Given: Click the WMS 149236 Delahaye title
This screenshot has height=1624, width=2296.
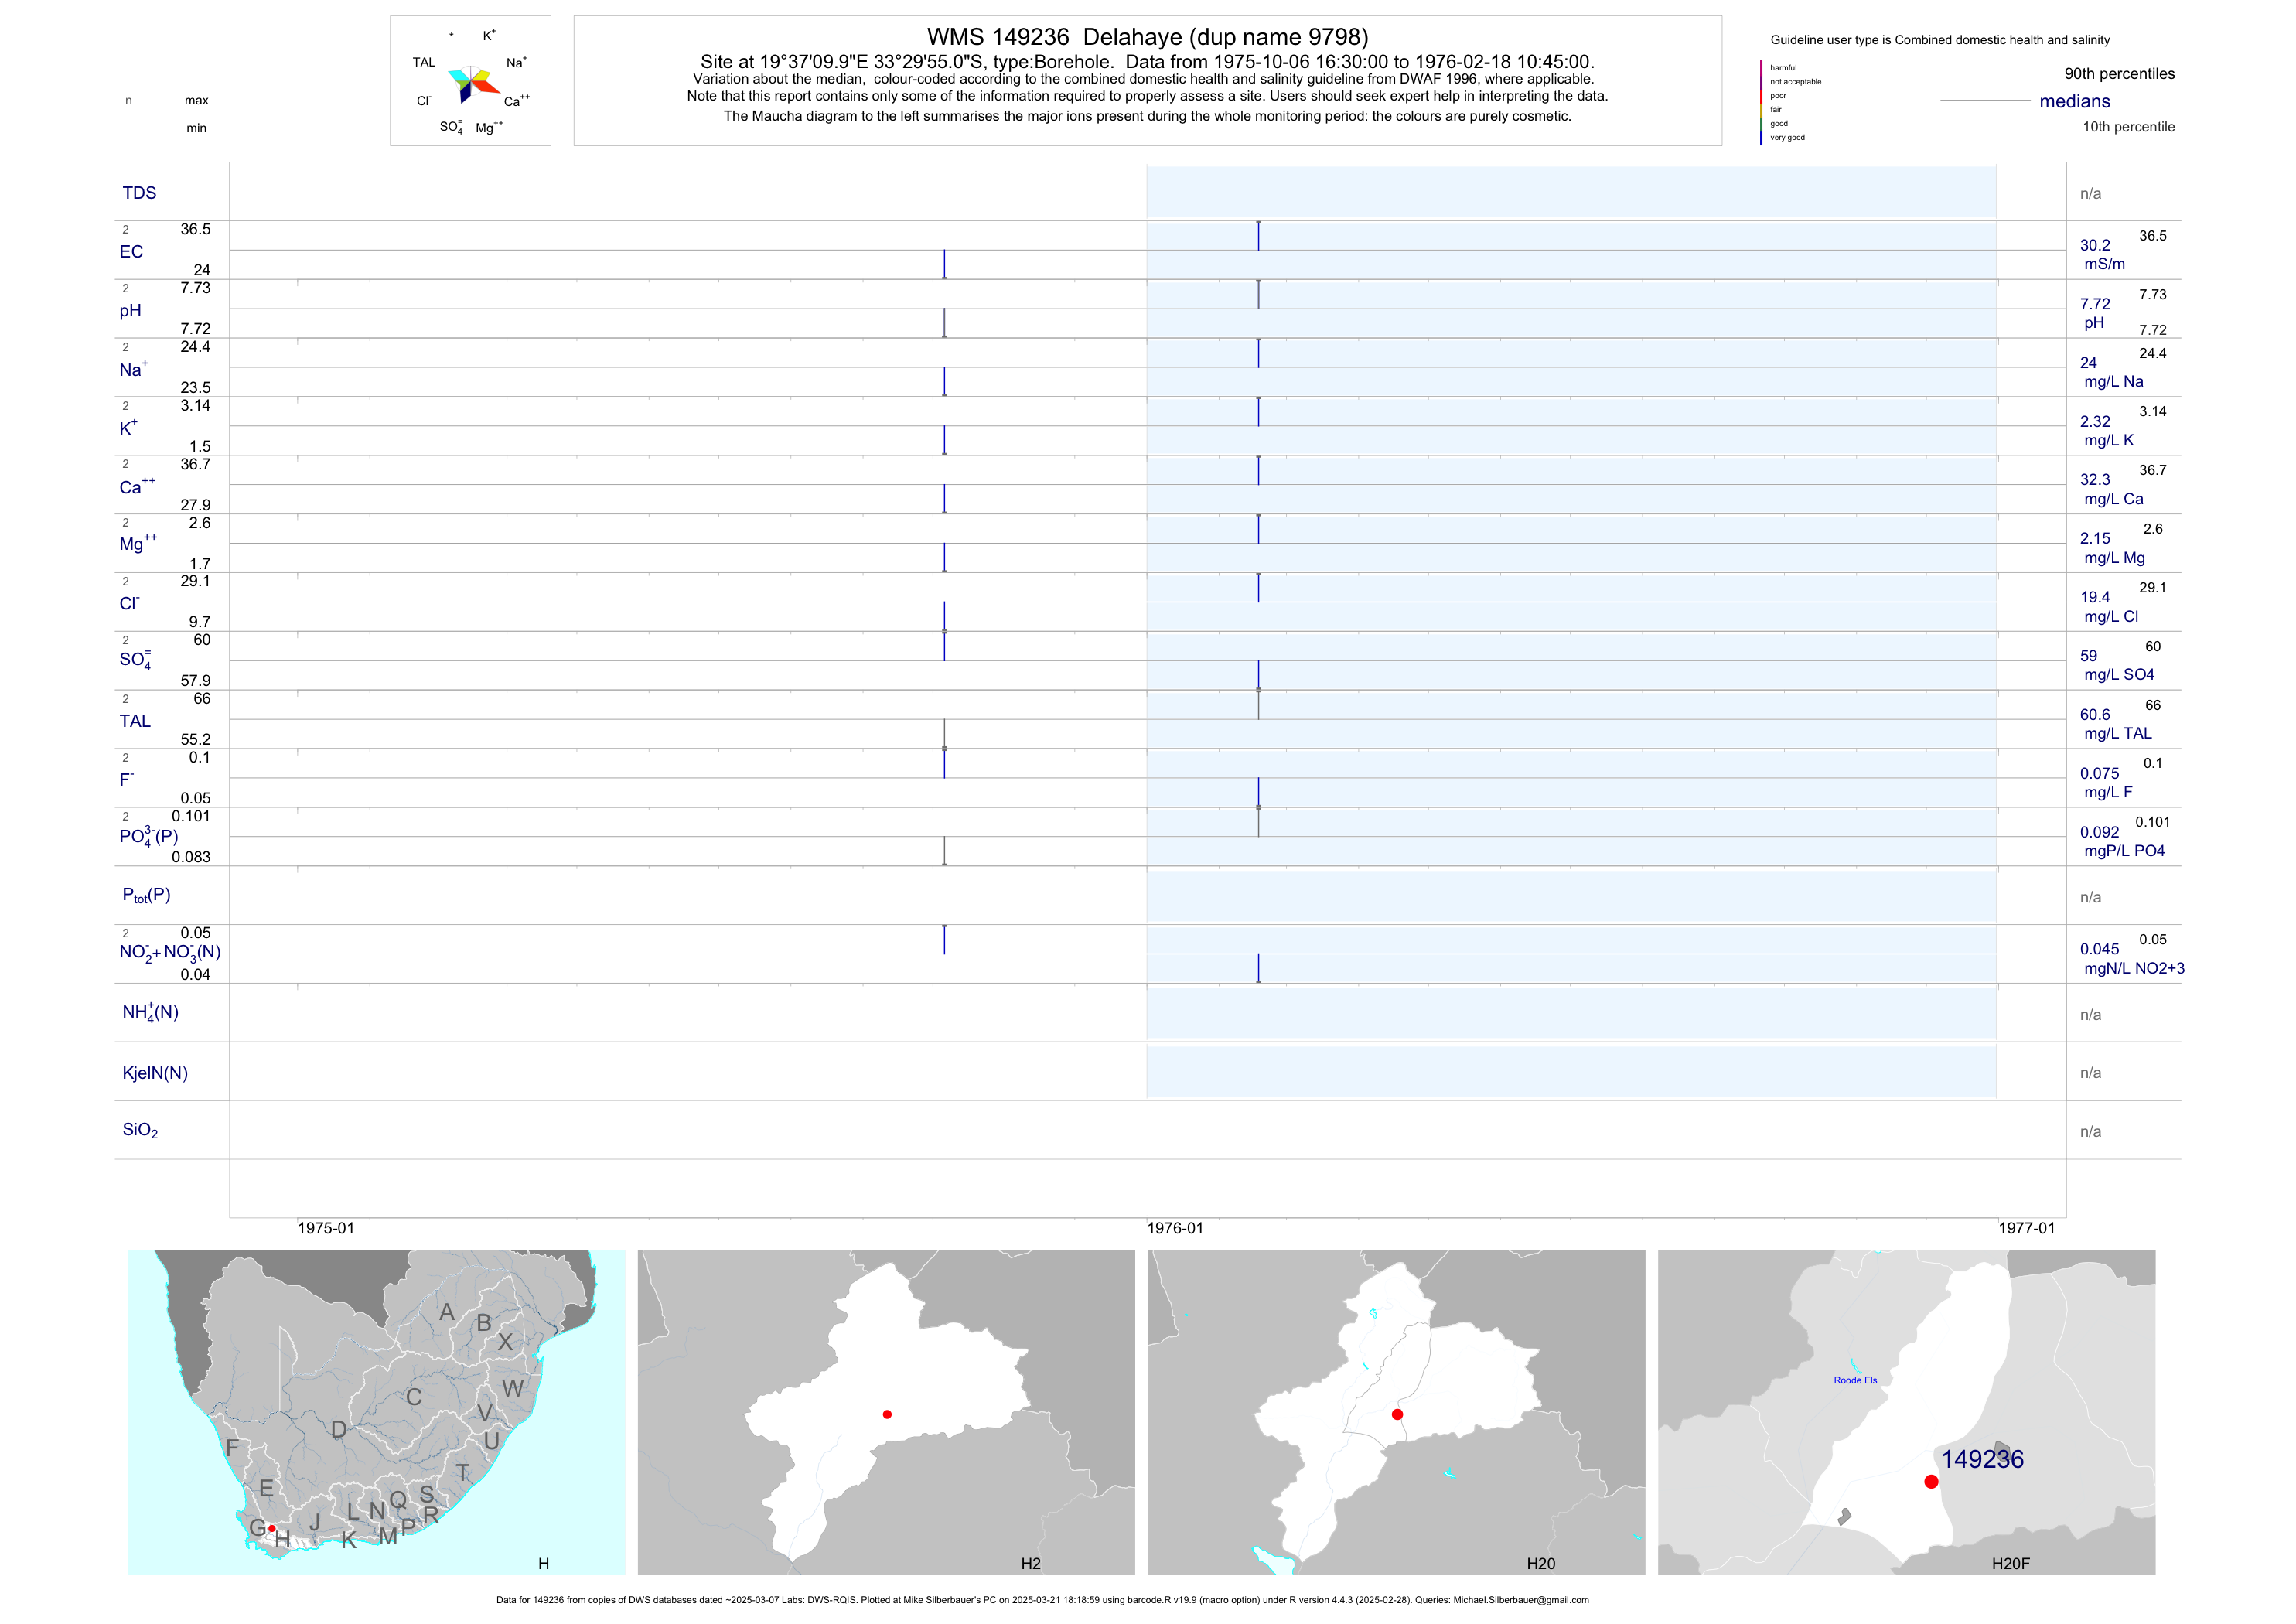Looking at the screenshot, I should pyautogui.click(x=1147, y=37).
